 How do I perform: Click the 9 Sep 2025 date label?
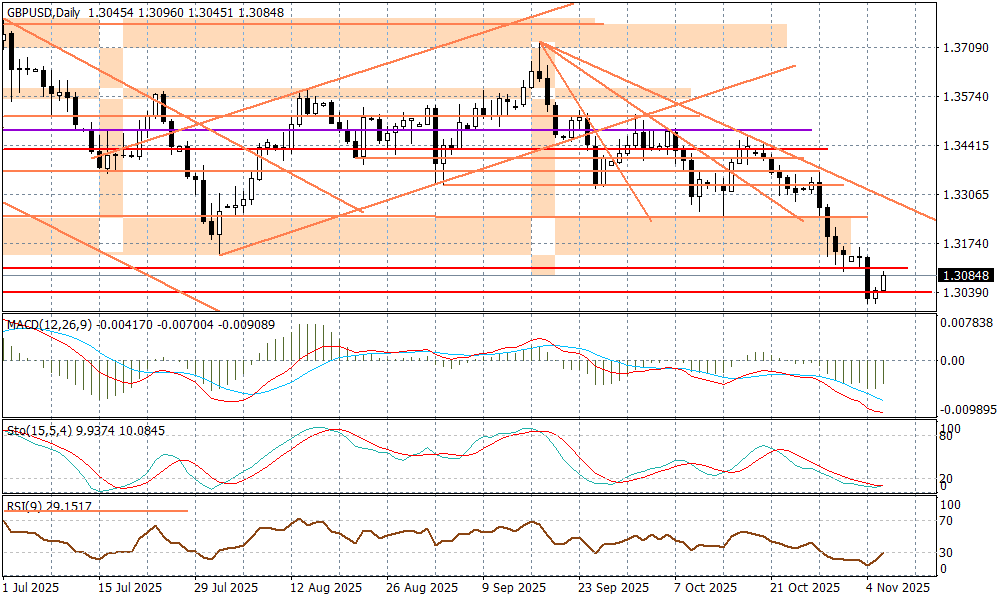coord(514,587)
